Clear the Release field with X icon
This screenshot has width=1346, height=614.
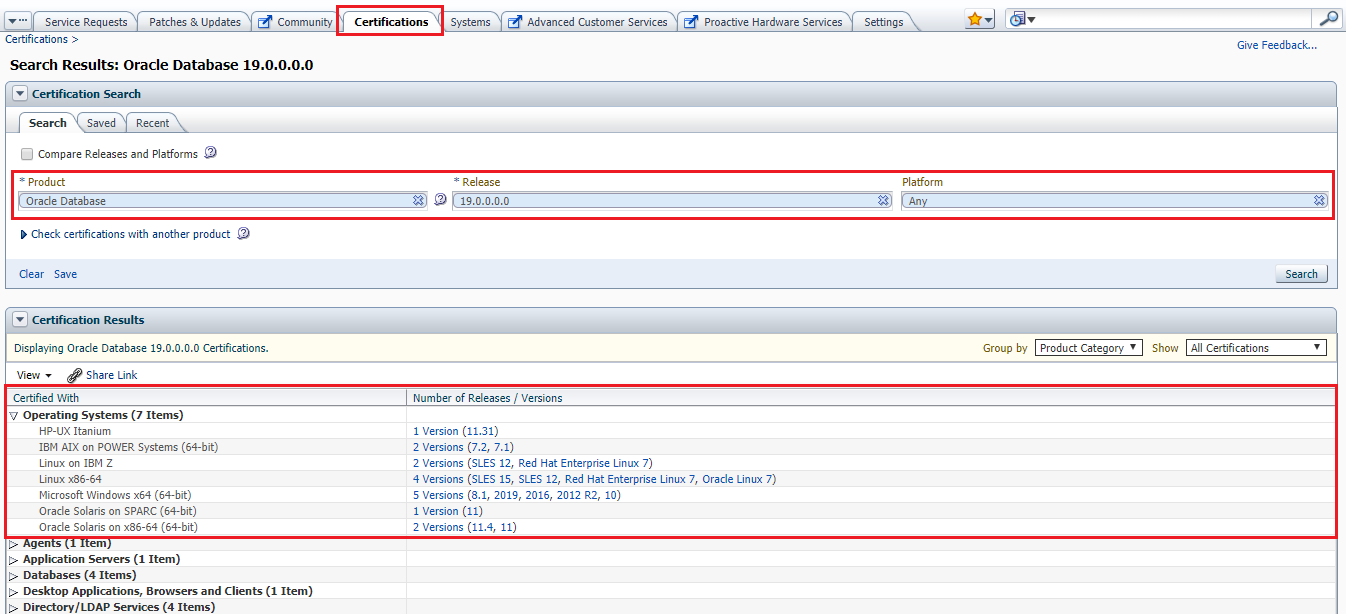(884, 201)
